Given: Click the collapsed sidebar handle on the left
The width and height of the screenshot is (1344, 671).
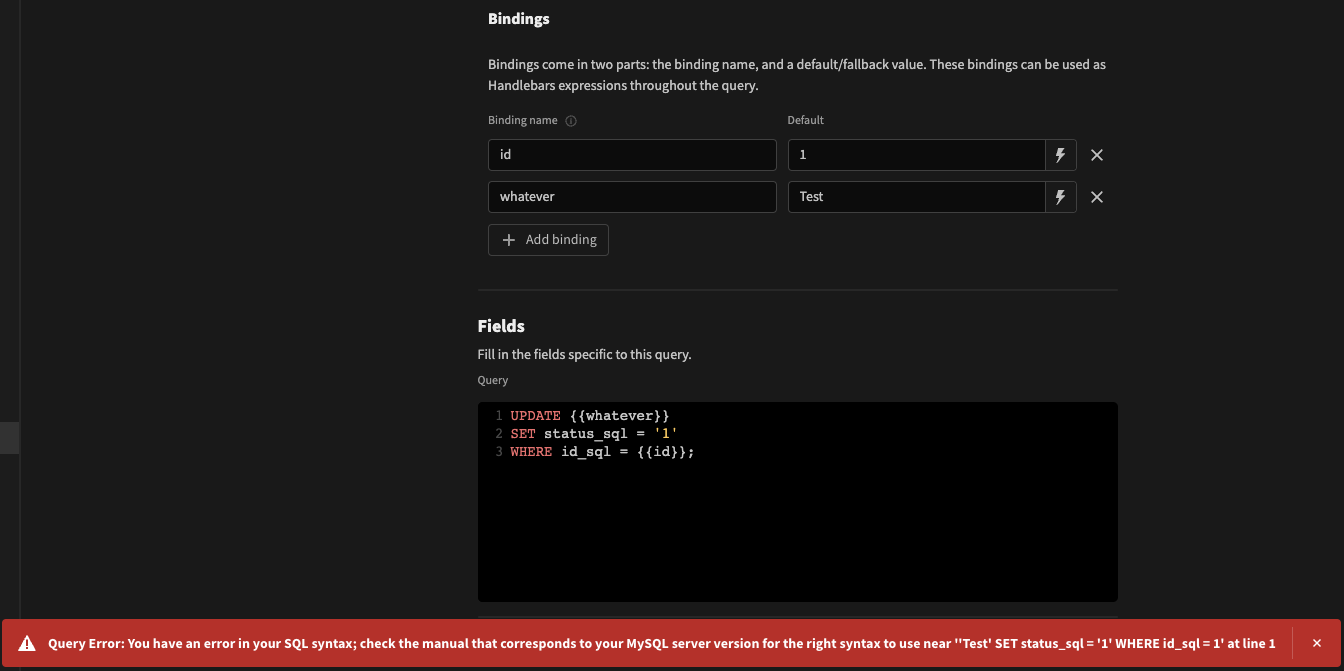Looking at the screenshot, I should pyautogui.click(x=10, y=437).
